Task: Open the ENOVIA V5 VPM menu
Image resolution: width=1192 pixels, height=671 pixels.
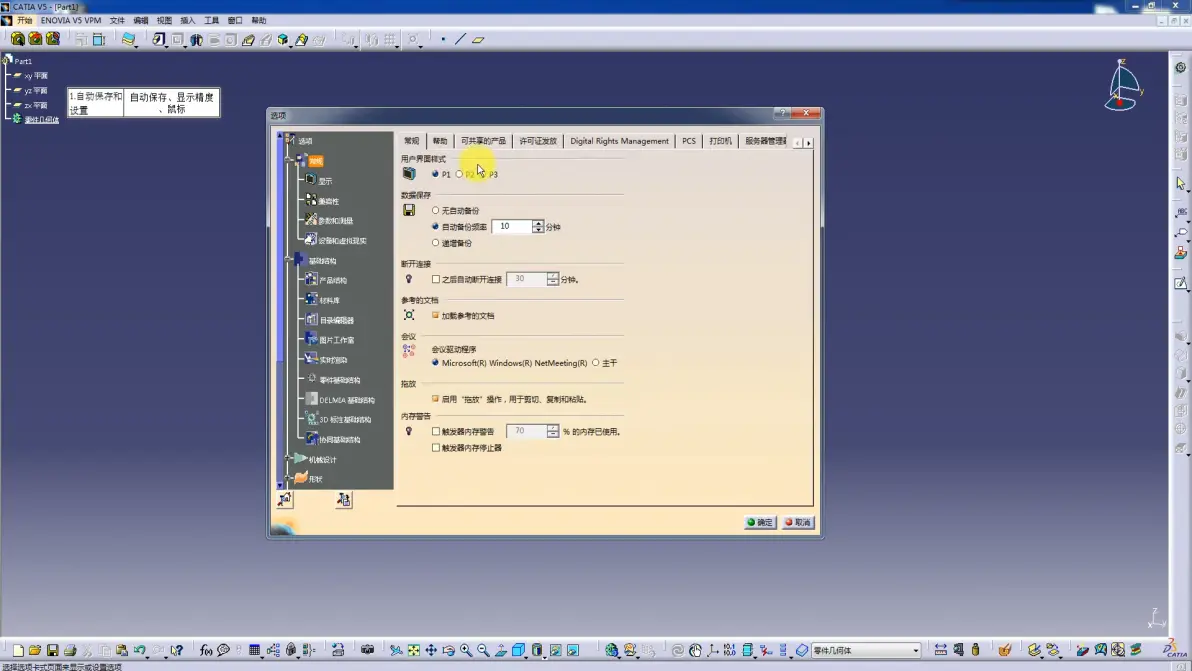Action: coord(71,21)
